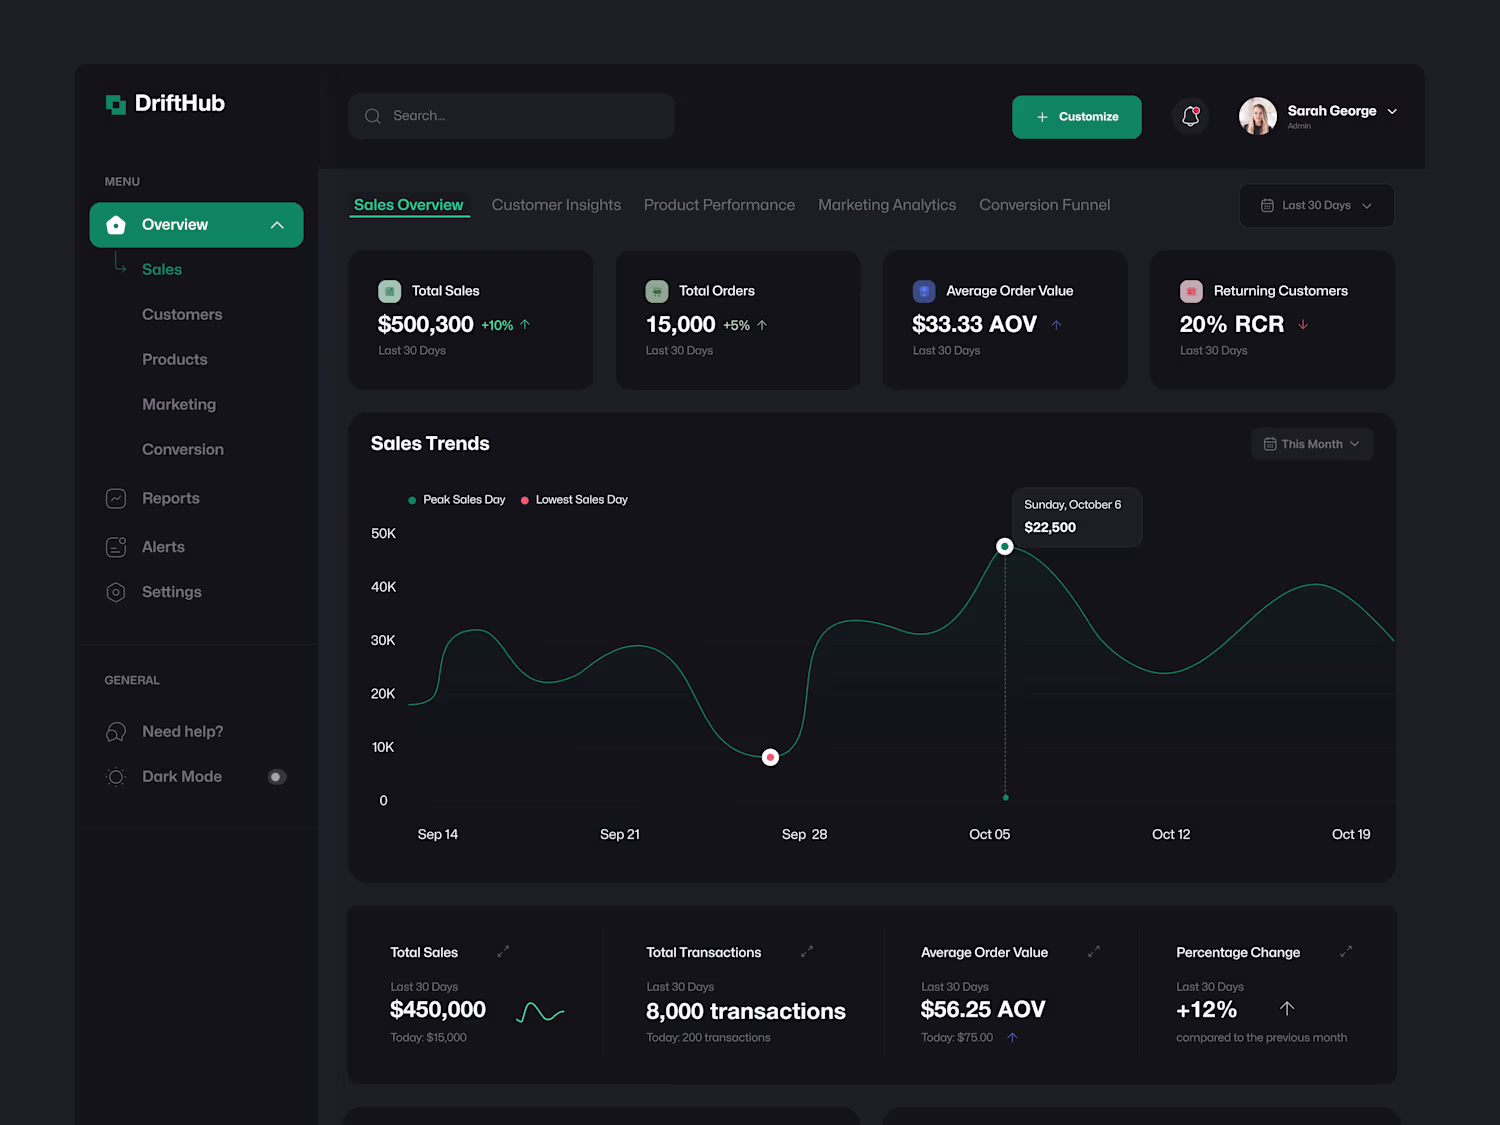
Task: Click the Need help headset icon
Action: click(116, 732)
